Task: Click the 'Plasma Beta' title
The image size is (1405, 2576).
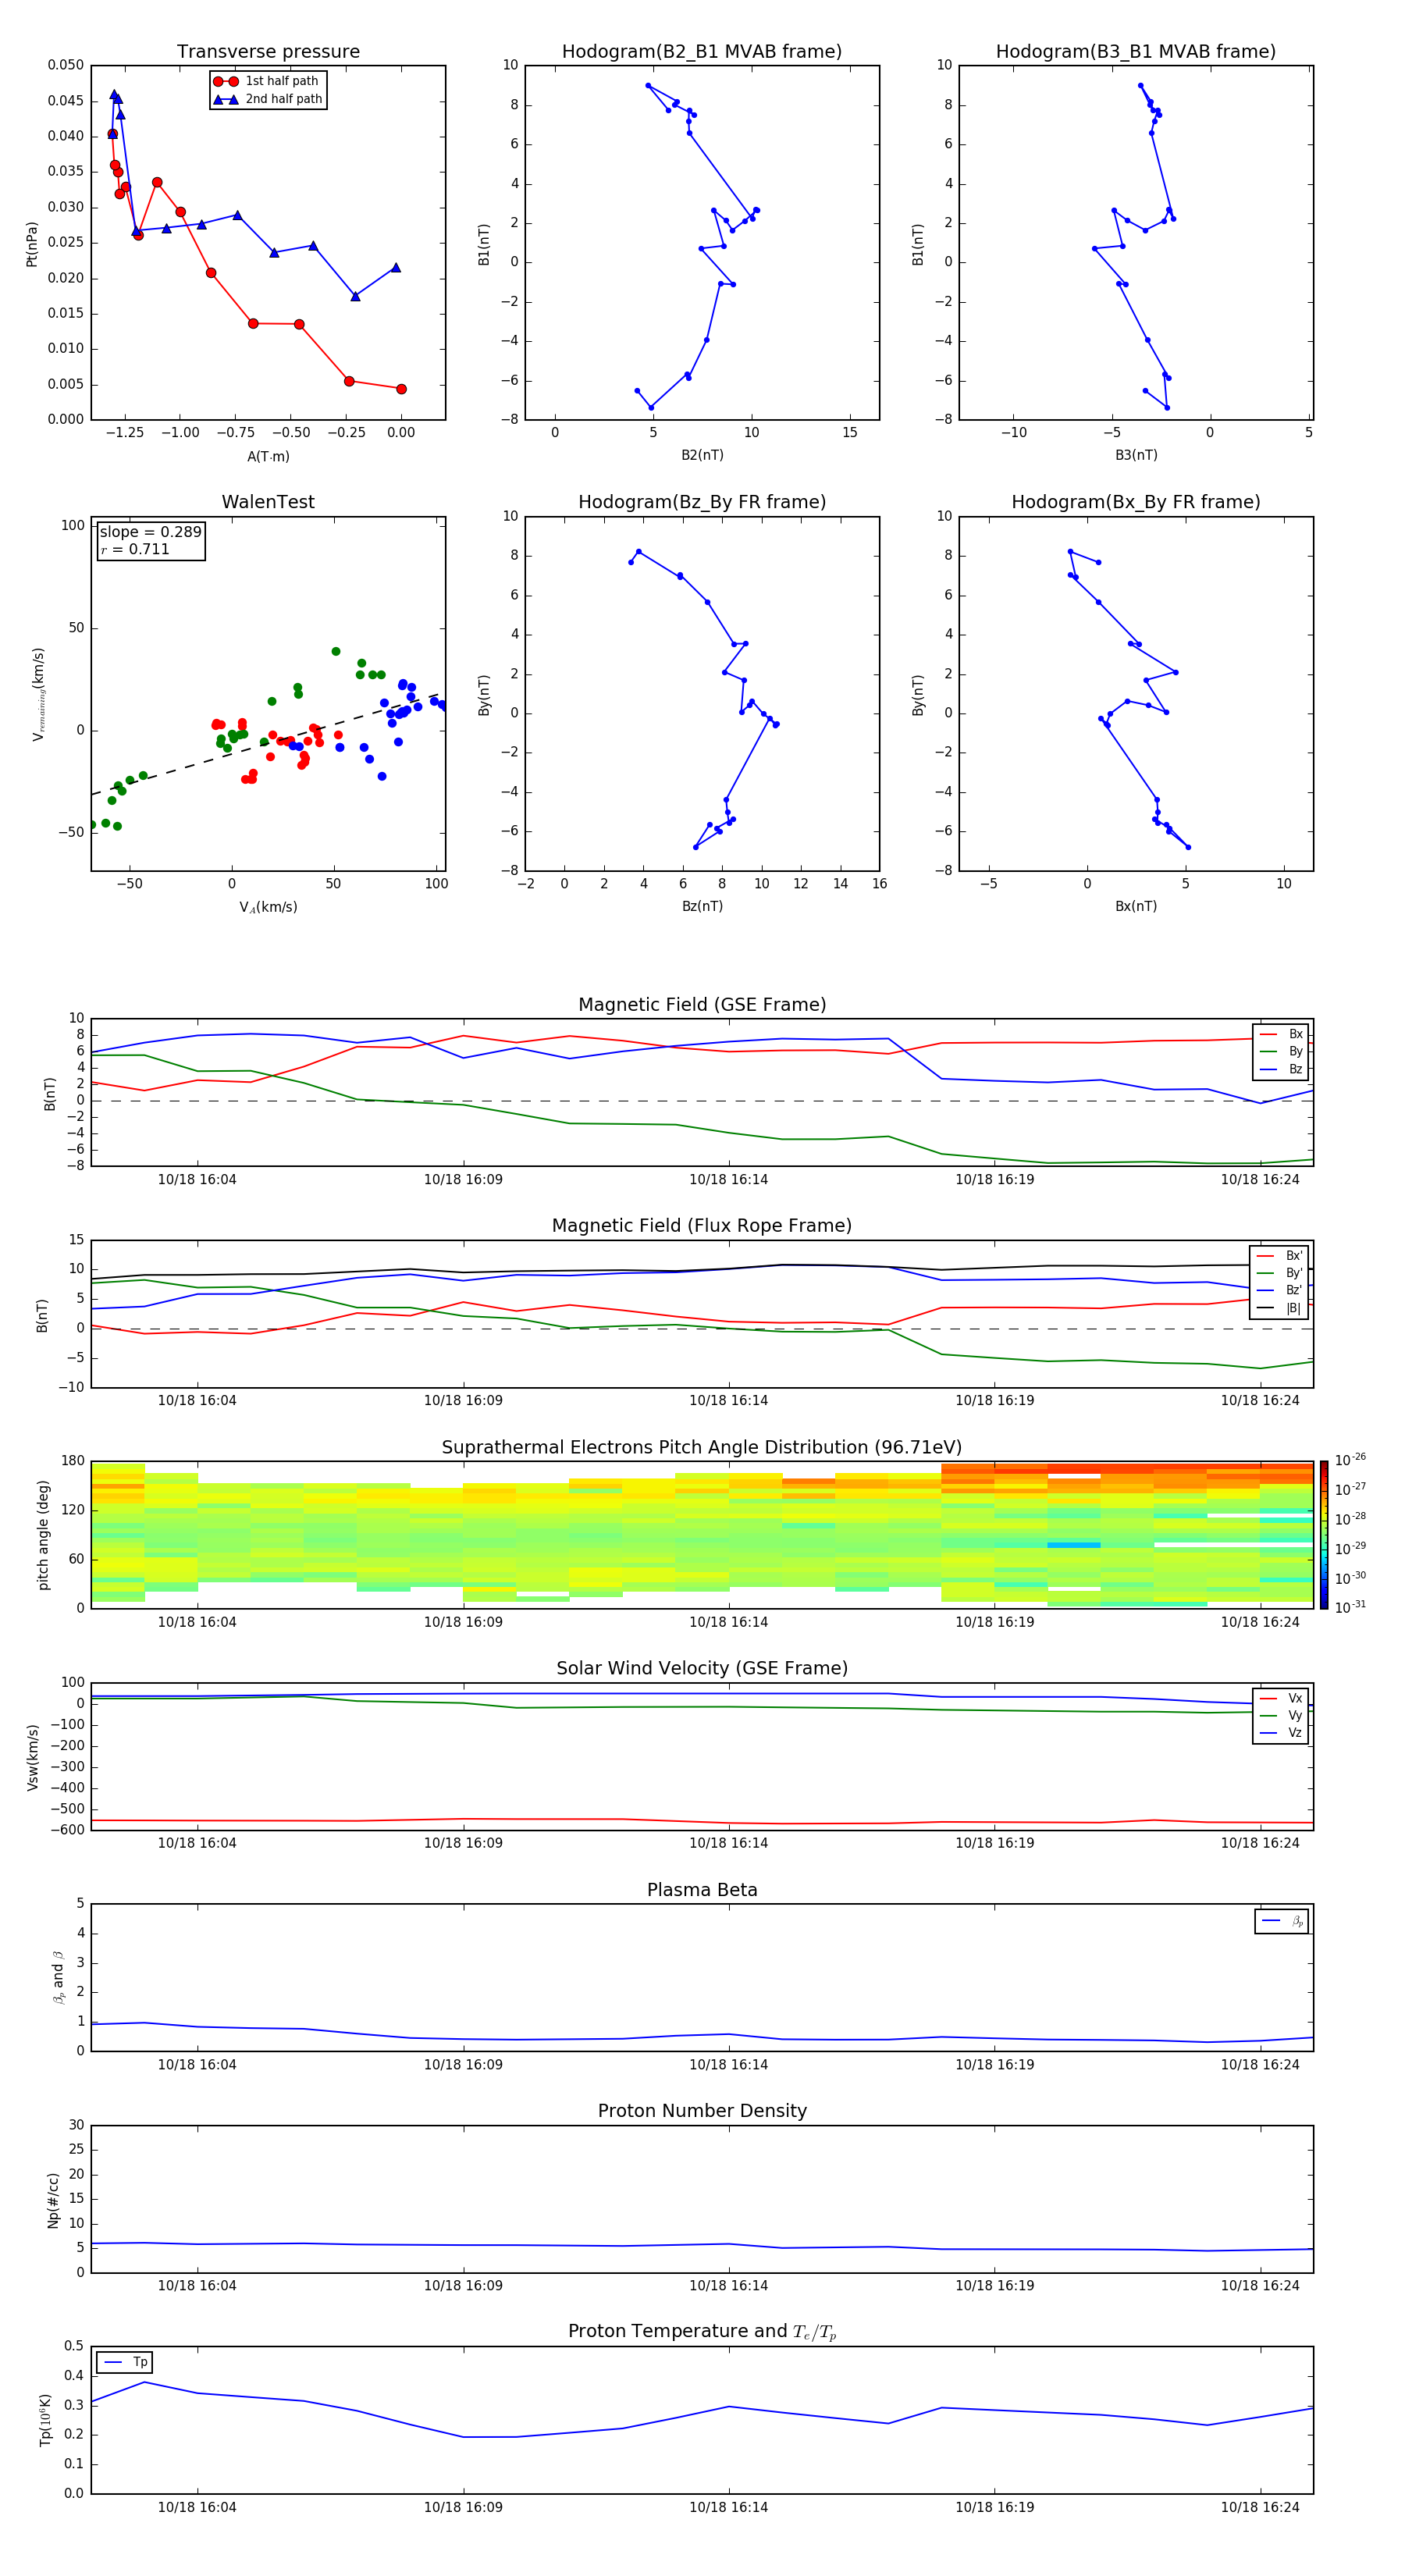Action: [702, 1891]
